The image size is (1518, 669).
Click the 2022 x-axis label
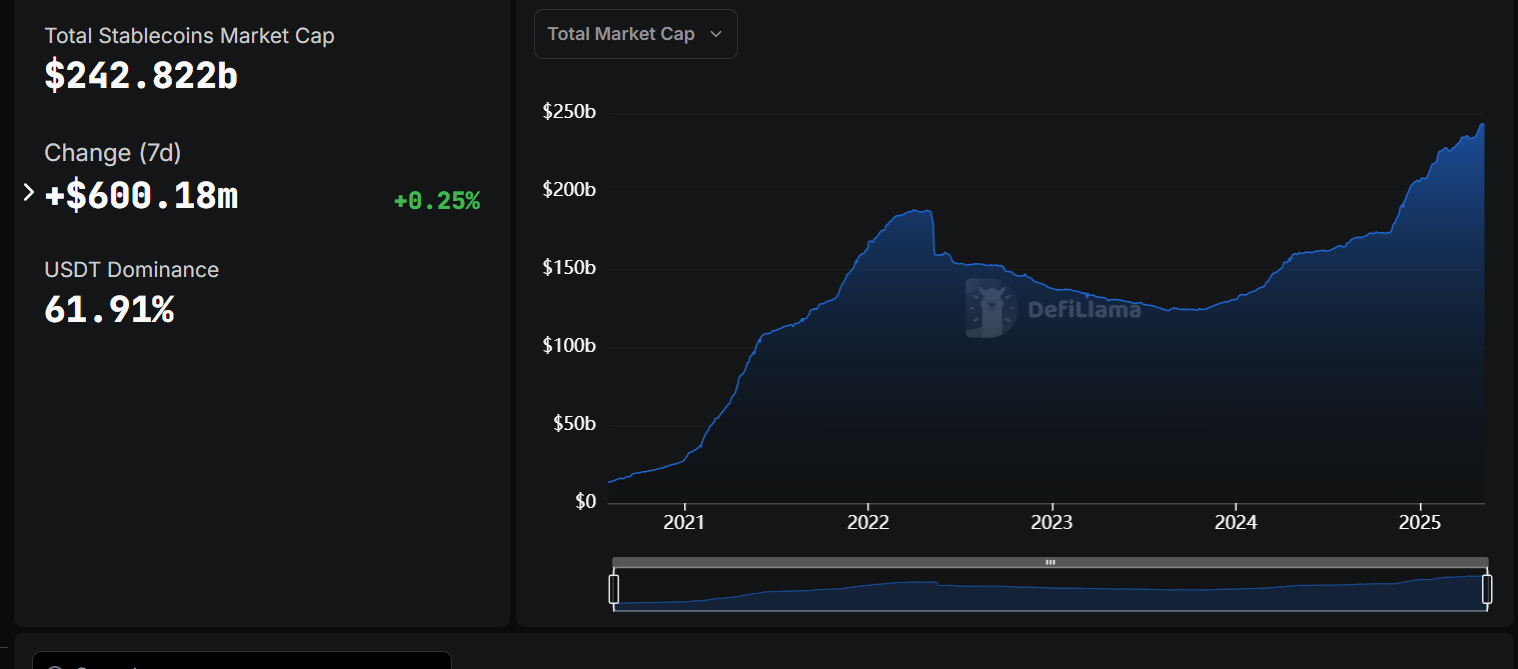[868, 522]
